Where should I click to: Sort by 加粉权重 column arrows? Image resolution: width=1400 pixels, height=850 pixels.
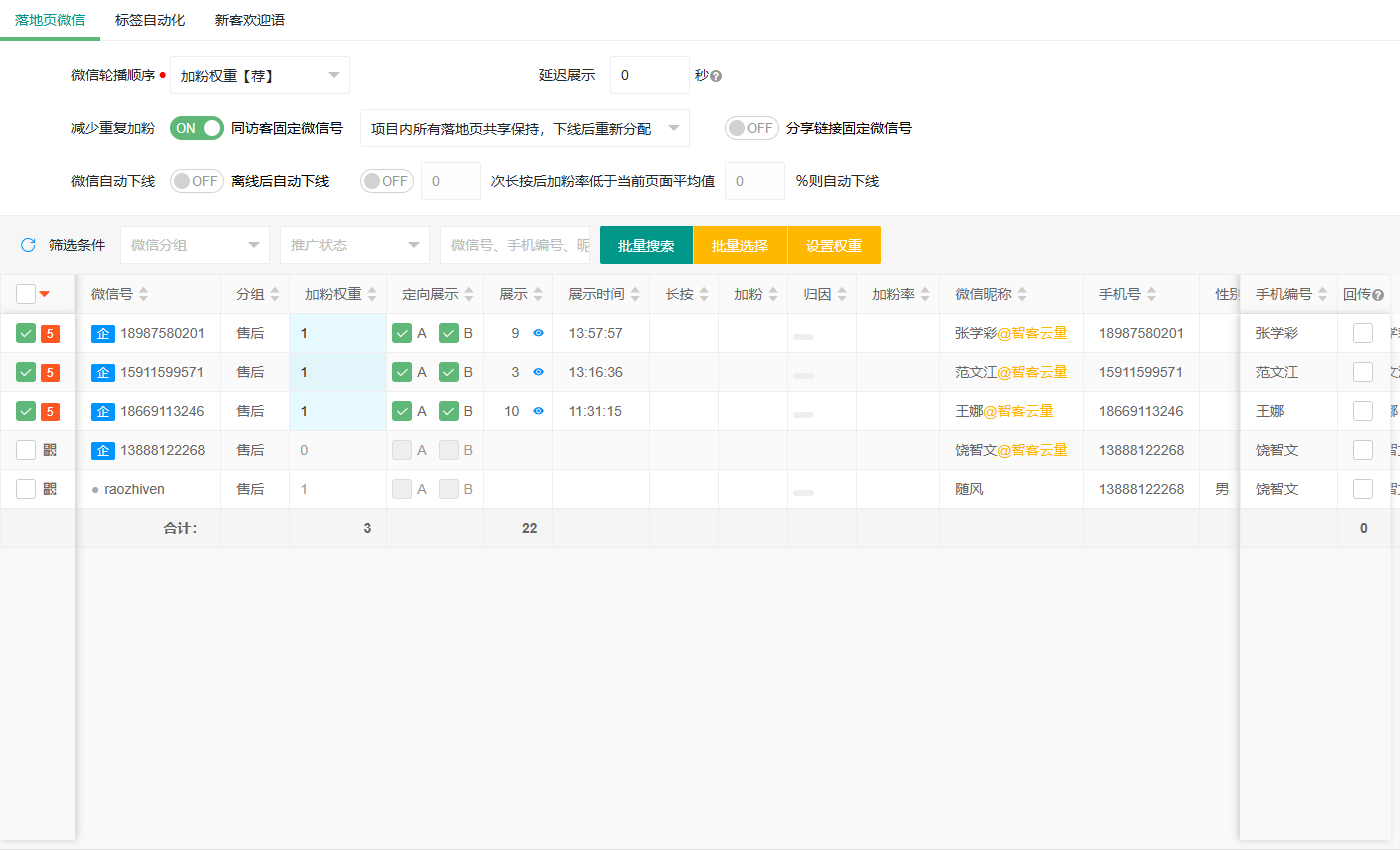tap(372, 294)
